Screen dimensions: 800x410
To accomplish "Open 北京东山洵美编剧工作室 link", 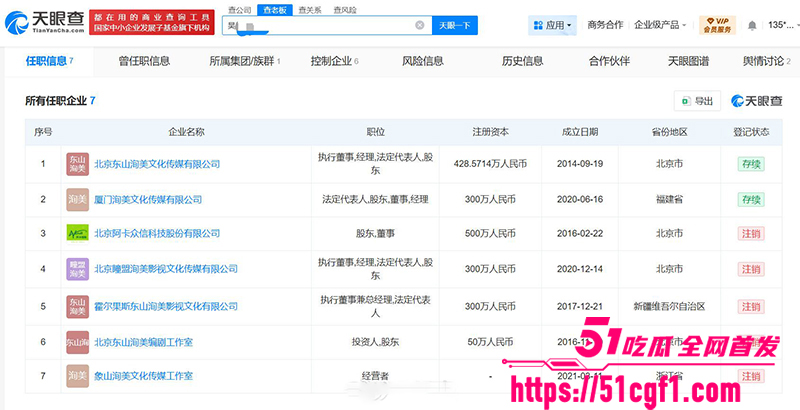I will tap(143, 342).
